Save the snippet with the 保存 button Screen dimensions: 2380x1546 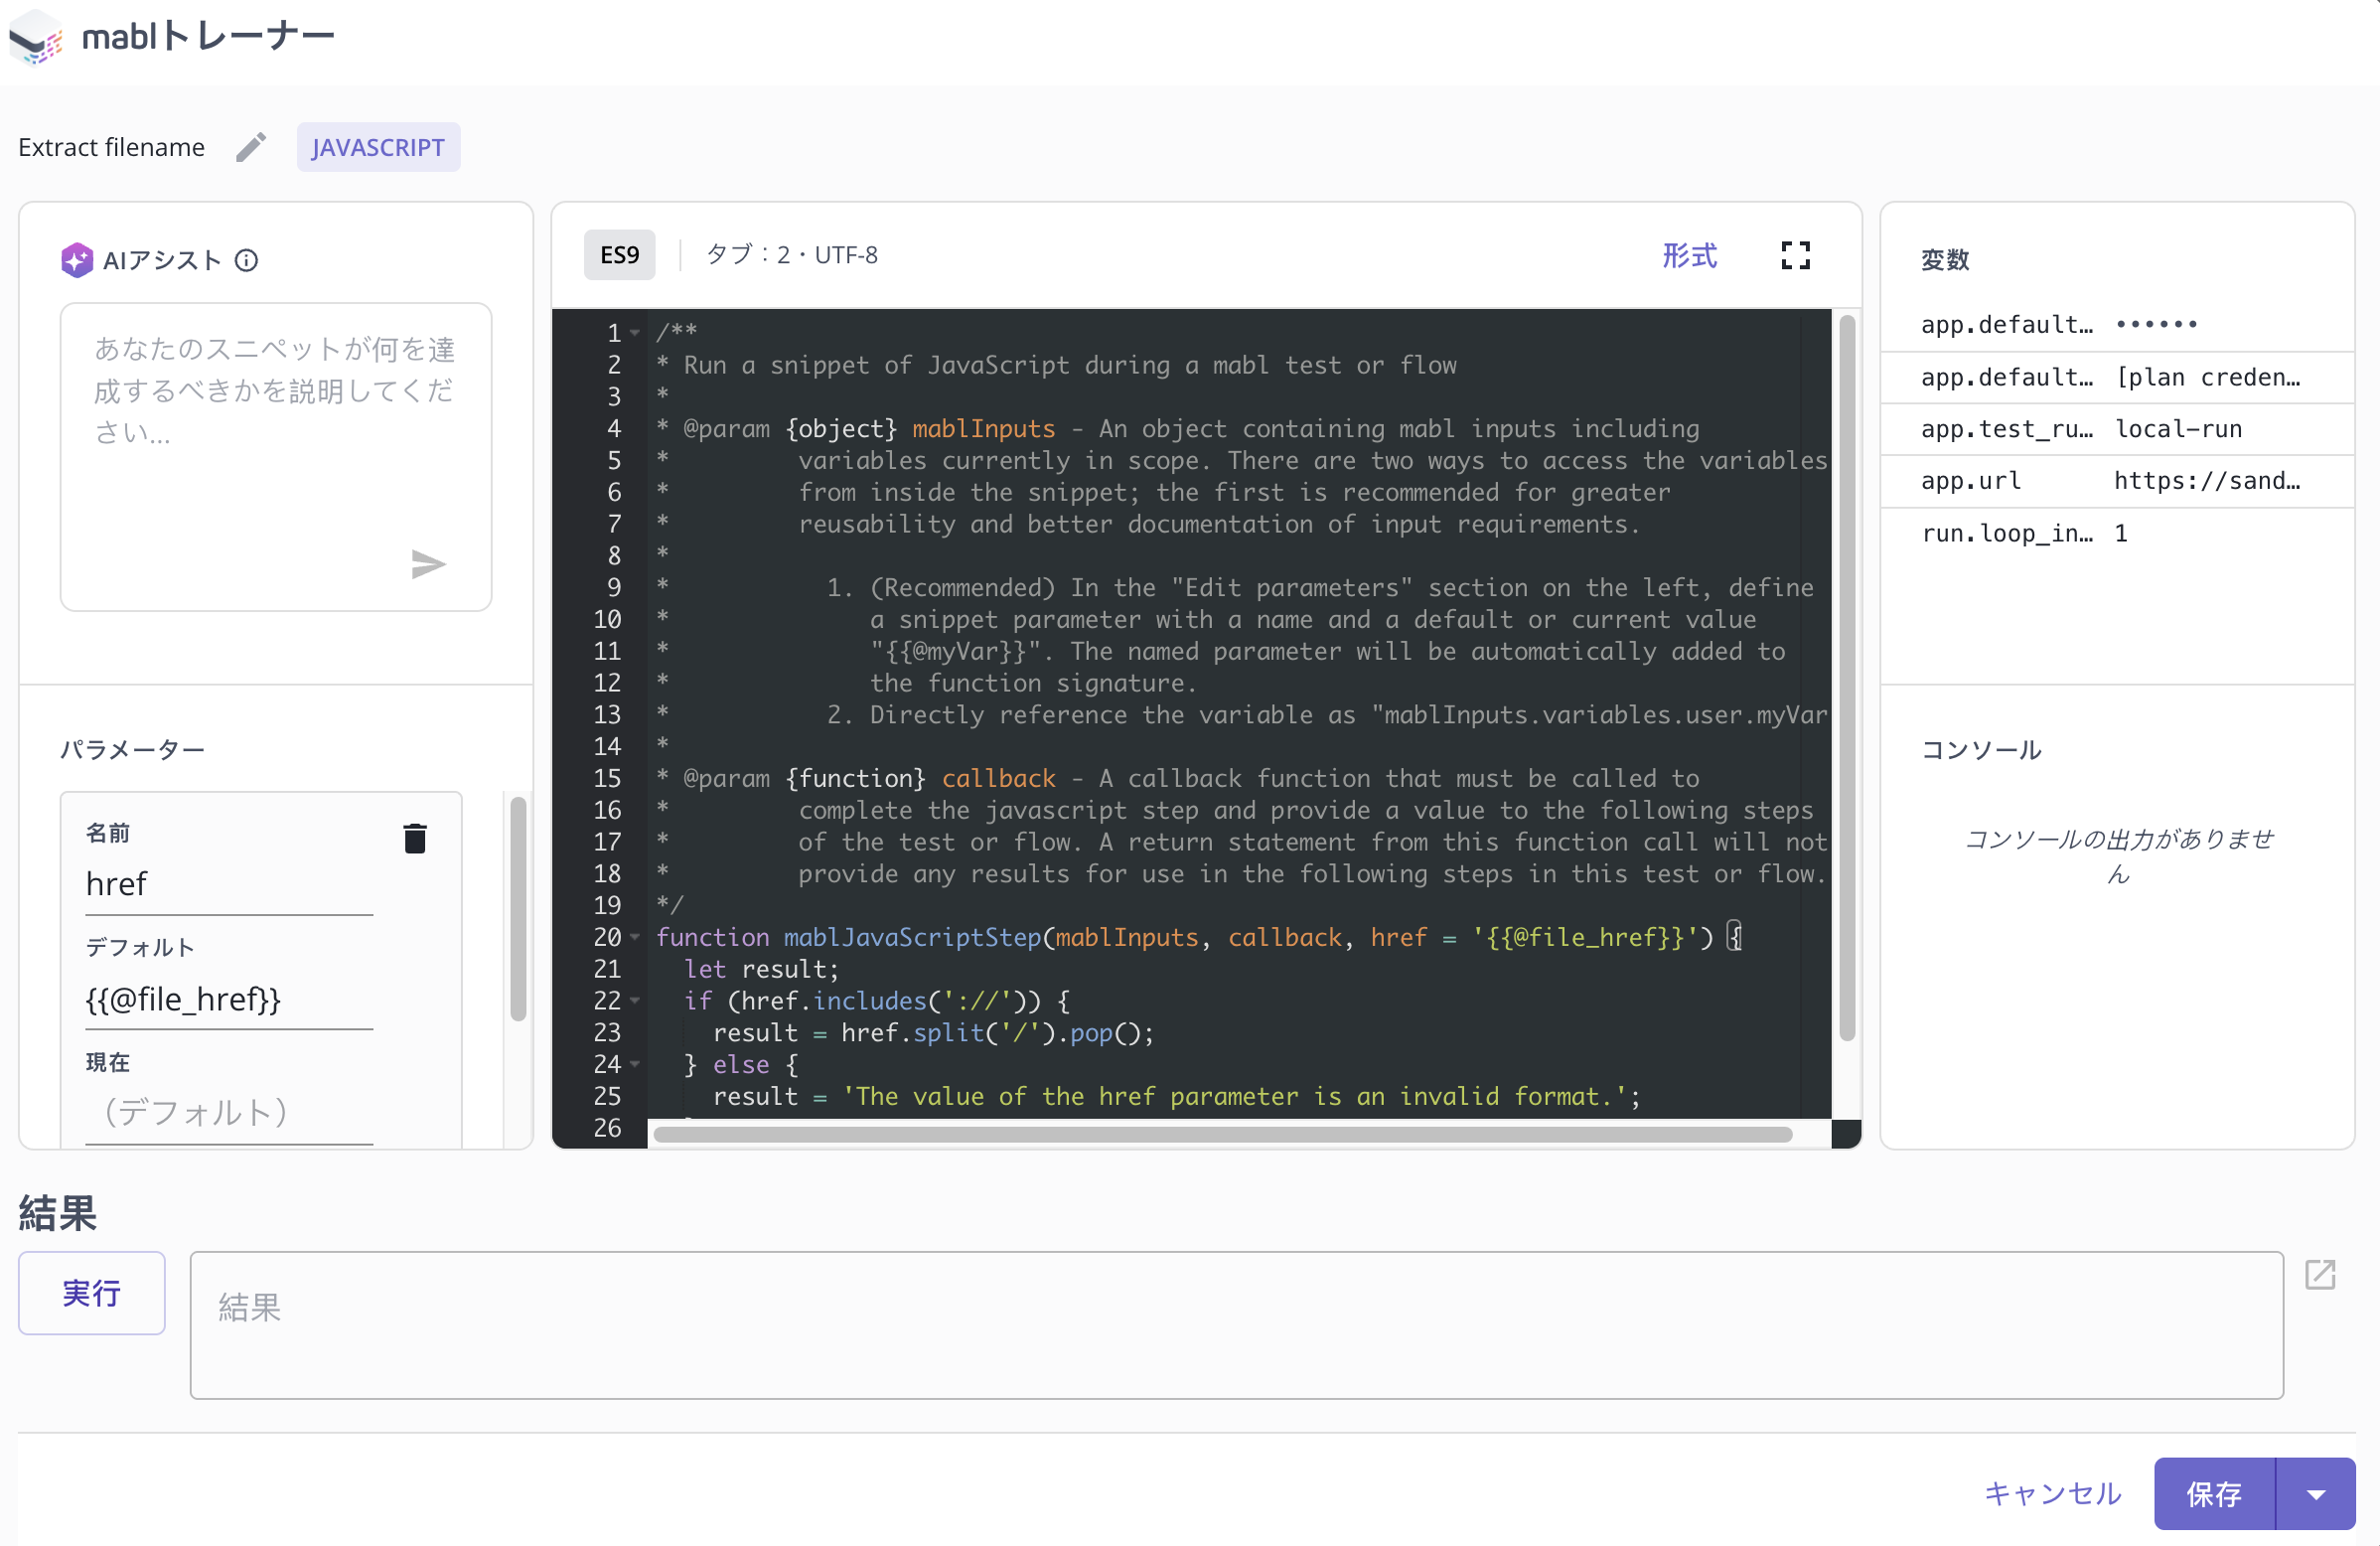pos(2216,1493)
